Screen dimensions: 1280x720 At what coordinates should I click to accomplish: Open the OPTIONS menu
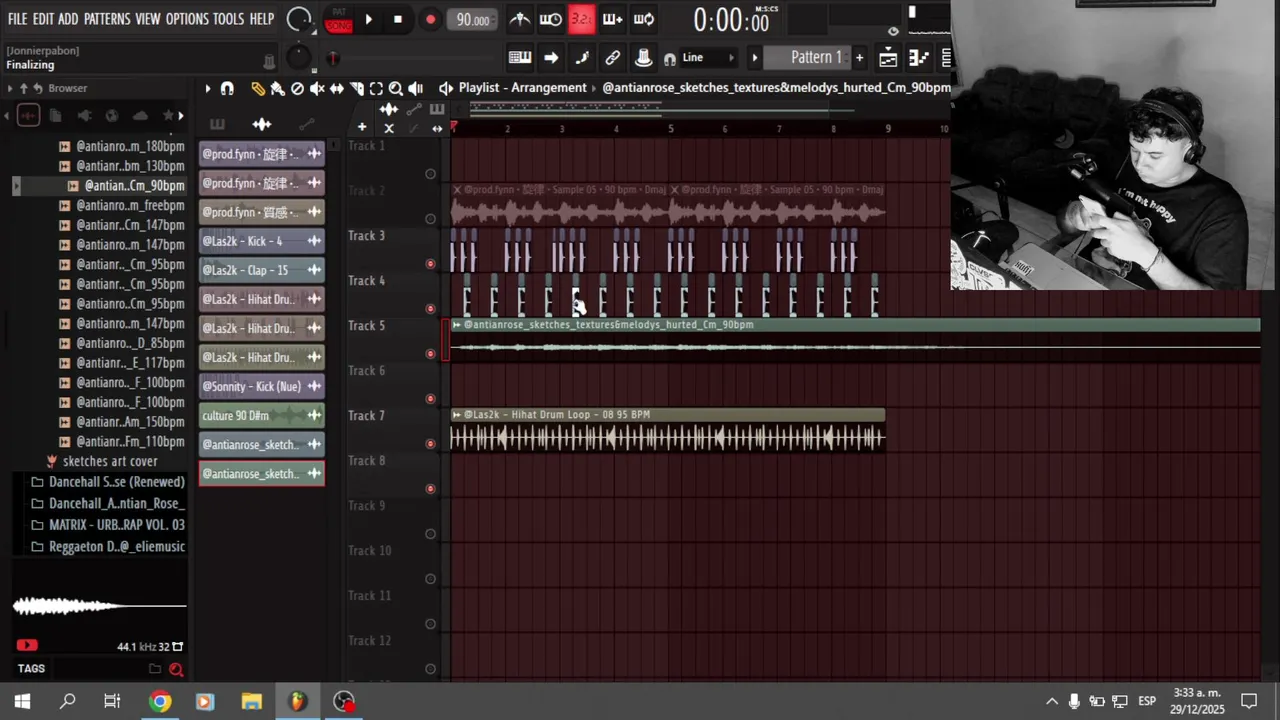coord(187,19)
